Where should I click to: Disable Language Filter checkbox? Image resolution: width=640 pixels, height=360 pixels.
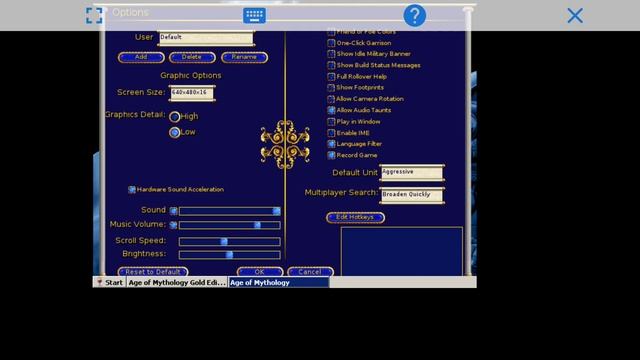[331, 144]
